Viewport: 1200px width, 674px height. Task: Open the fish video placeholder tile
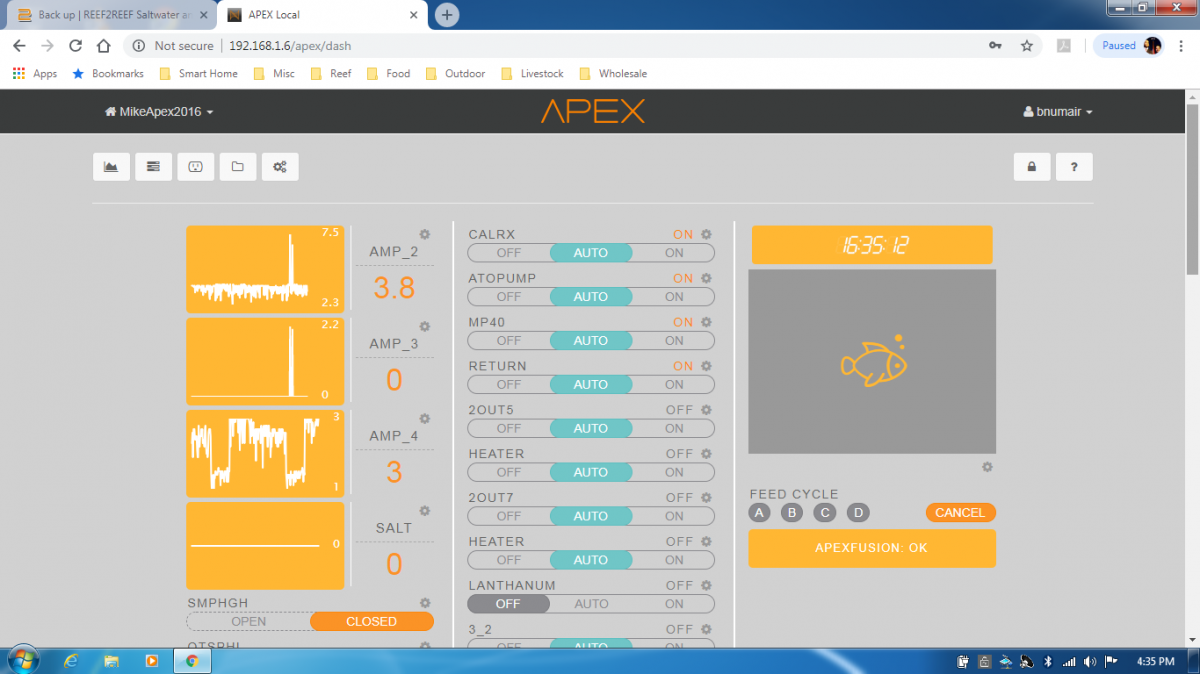pos(872,361)
